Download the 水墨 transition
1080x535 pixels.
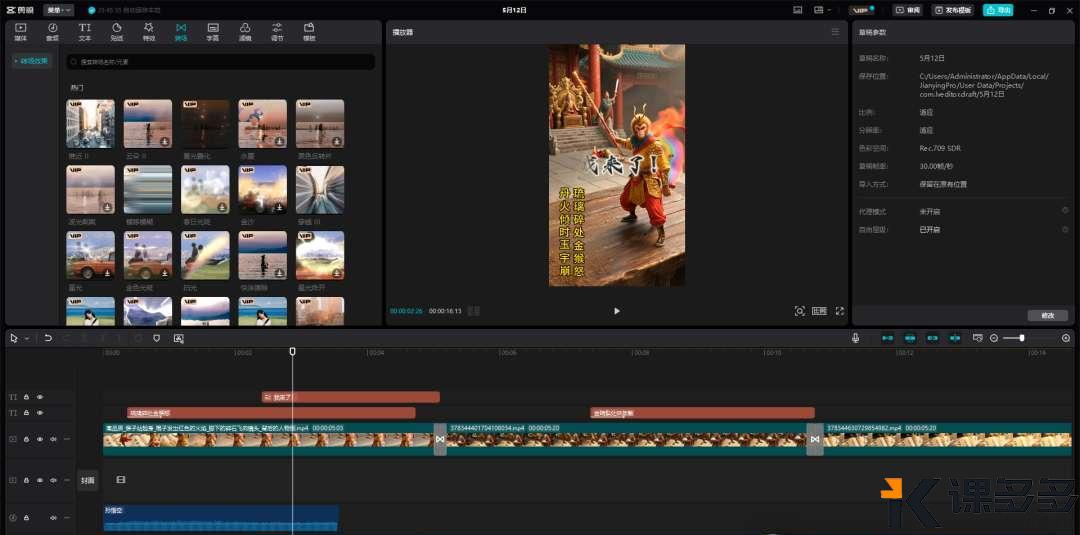(280, 142)
